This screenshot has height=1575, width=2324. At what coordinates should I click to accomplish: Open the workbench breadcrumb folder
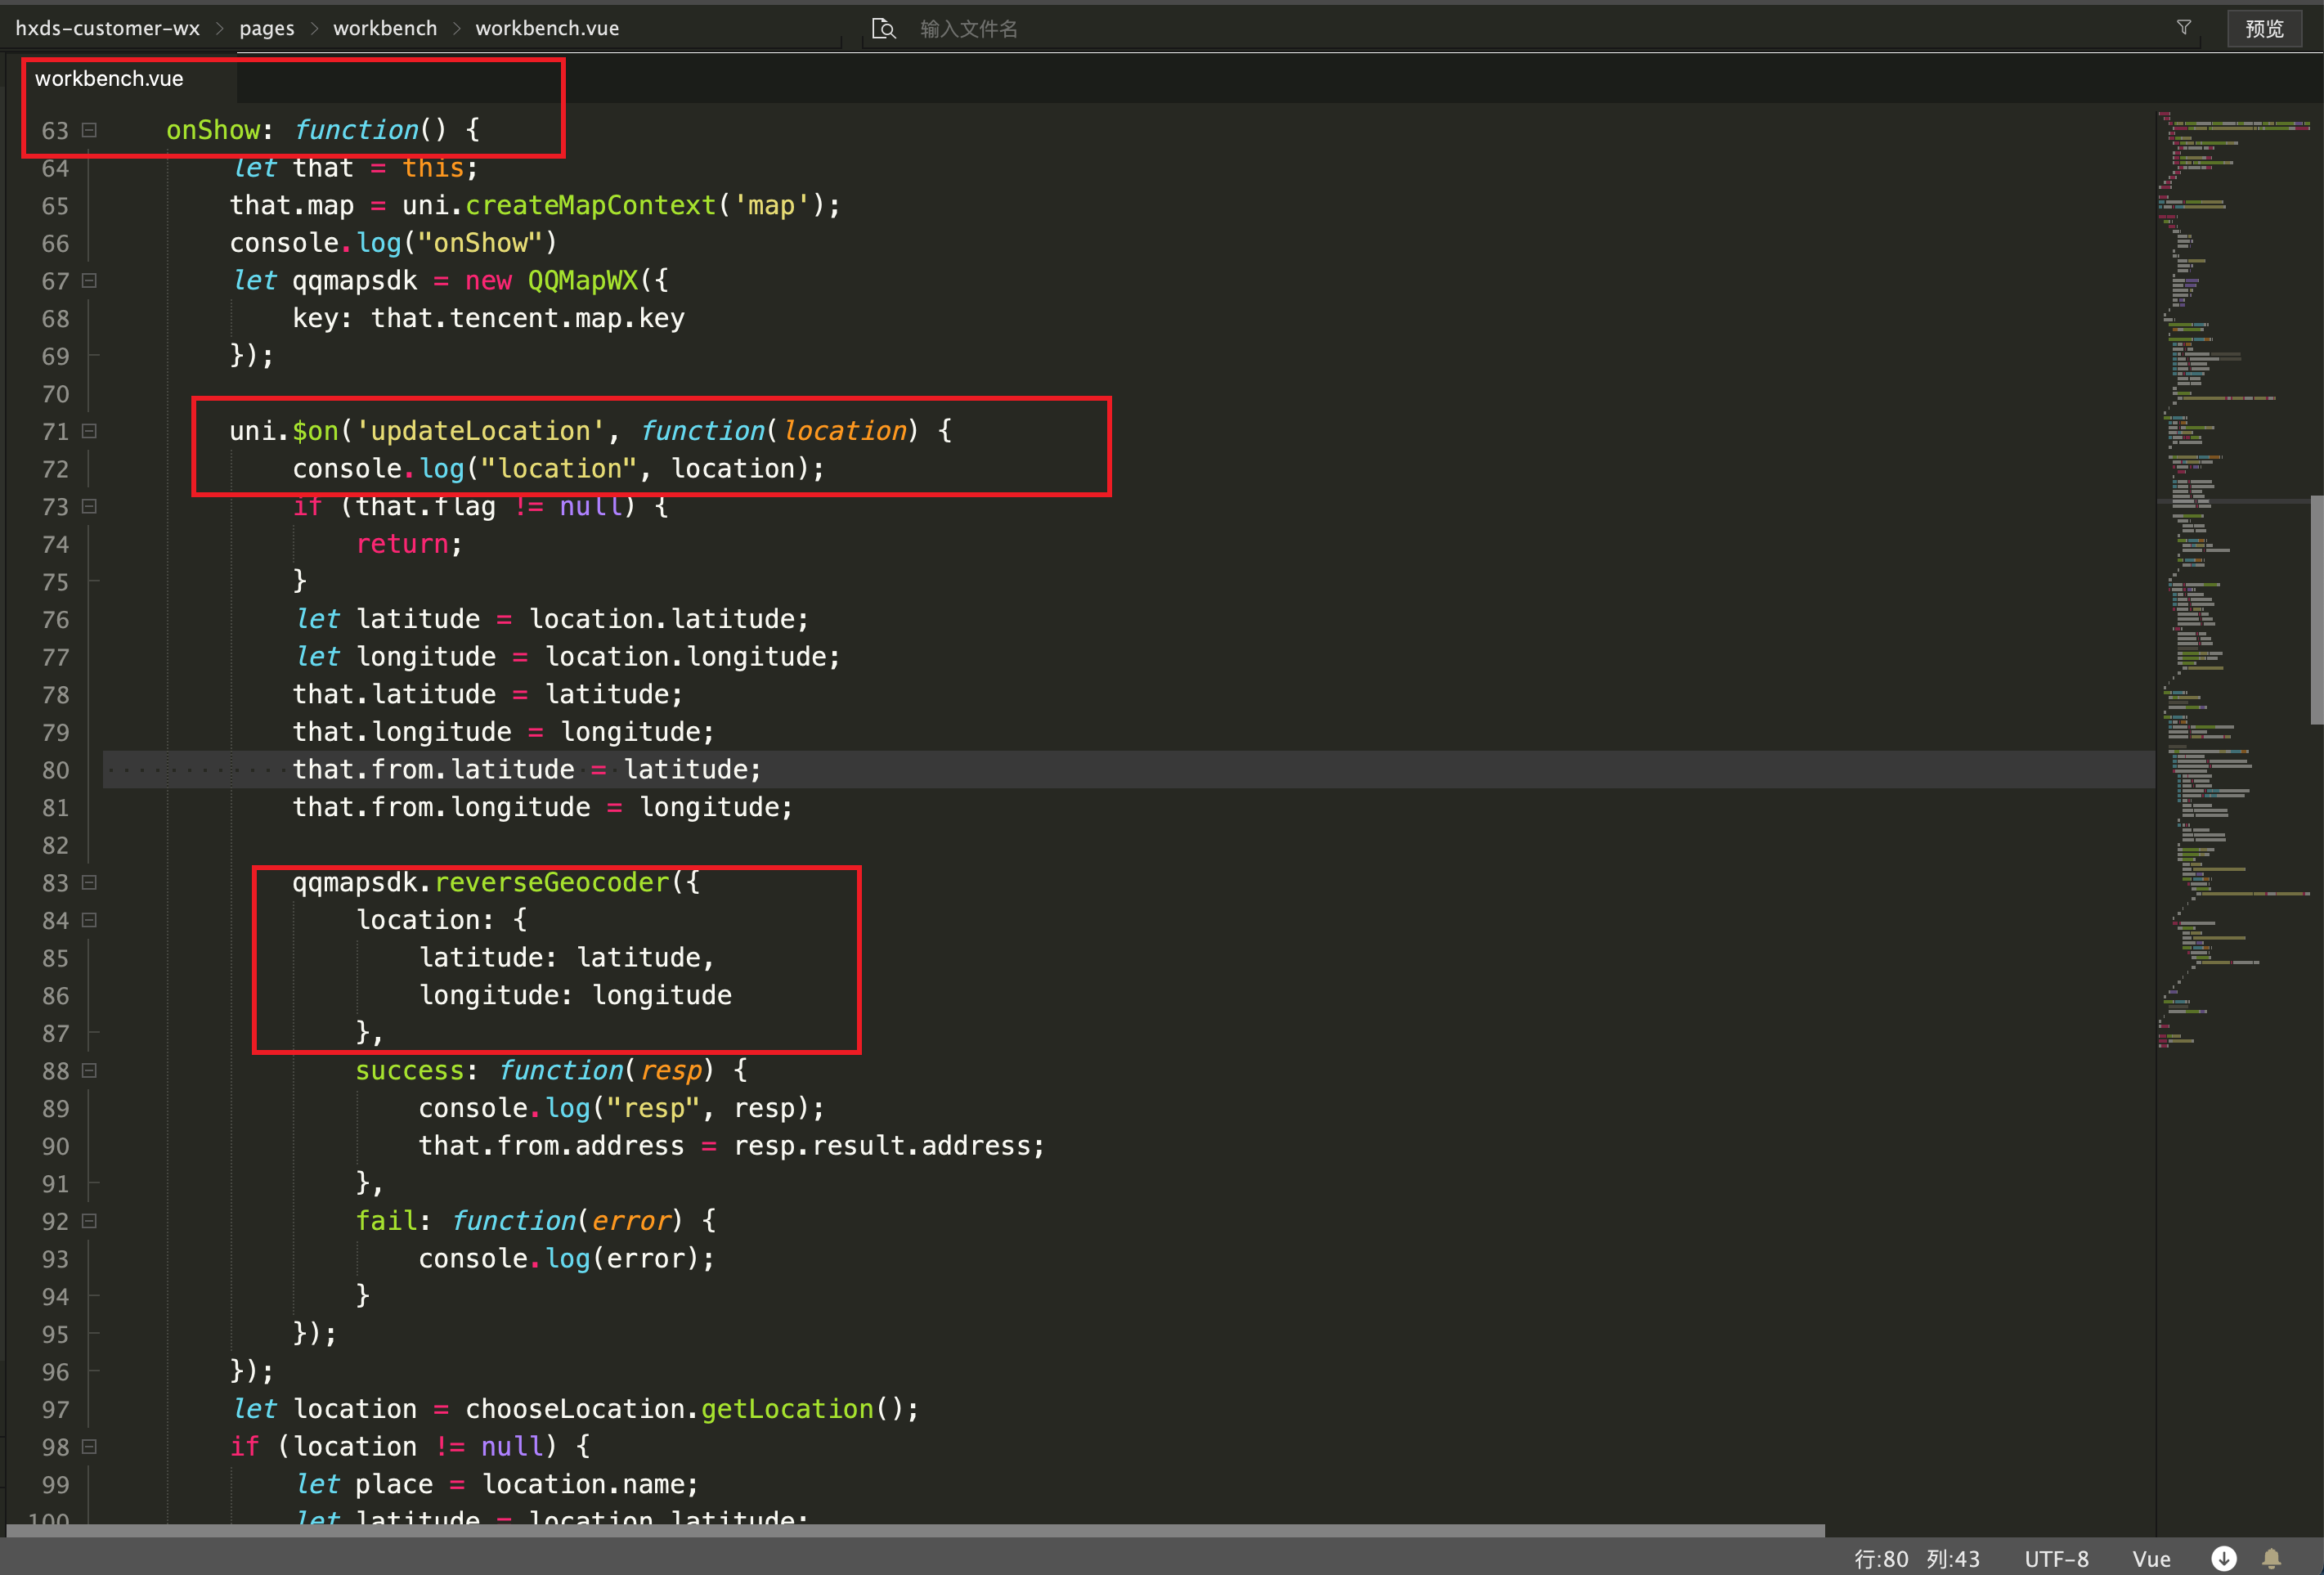385,28
